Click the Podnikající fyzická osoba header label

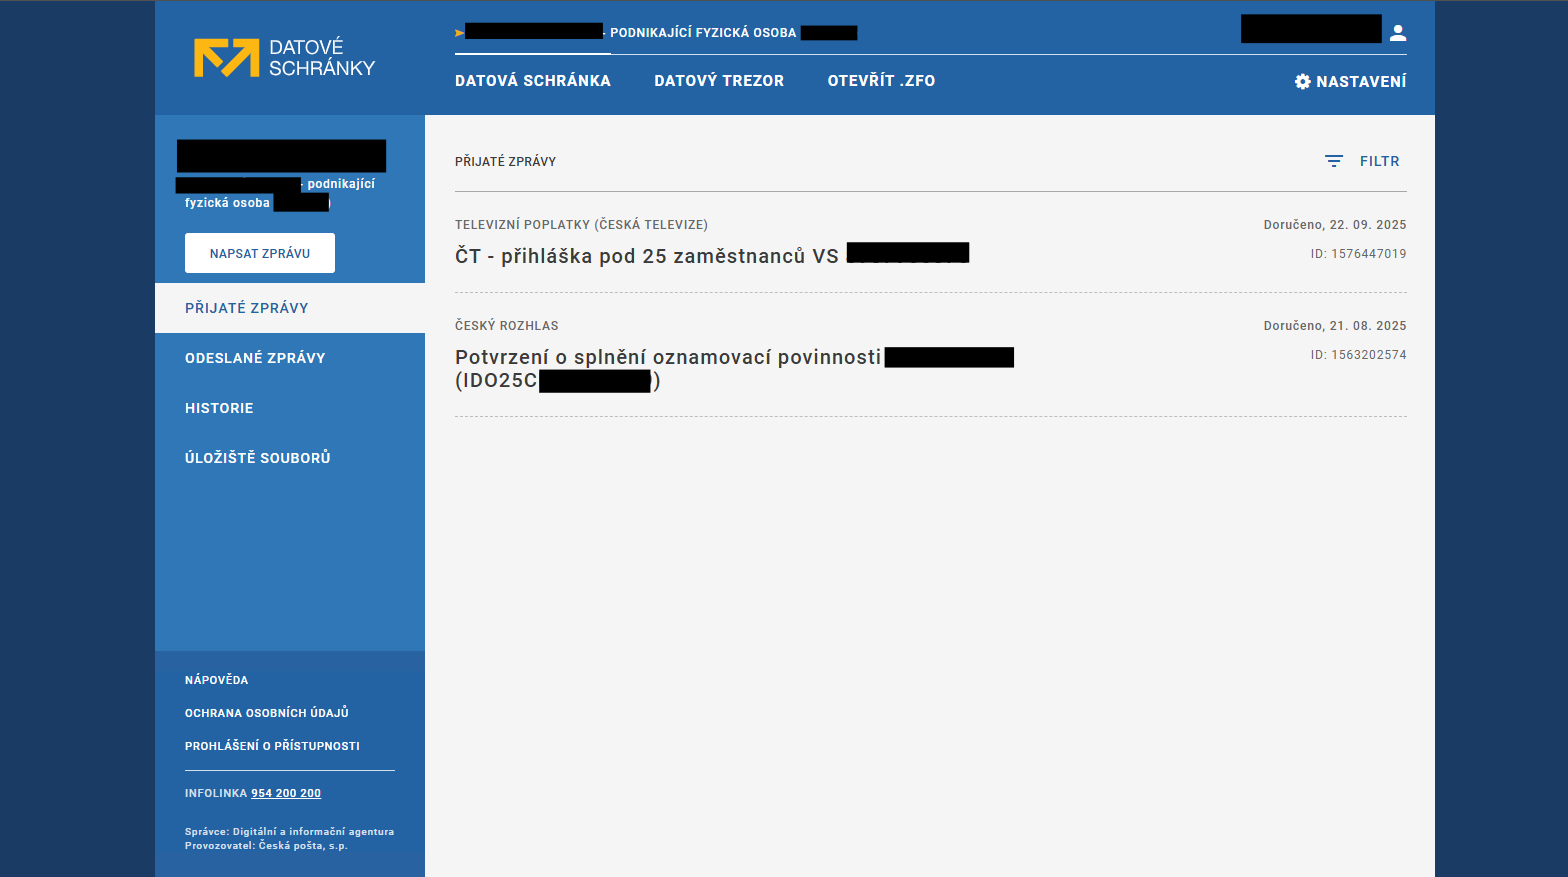point(703,33)
